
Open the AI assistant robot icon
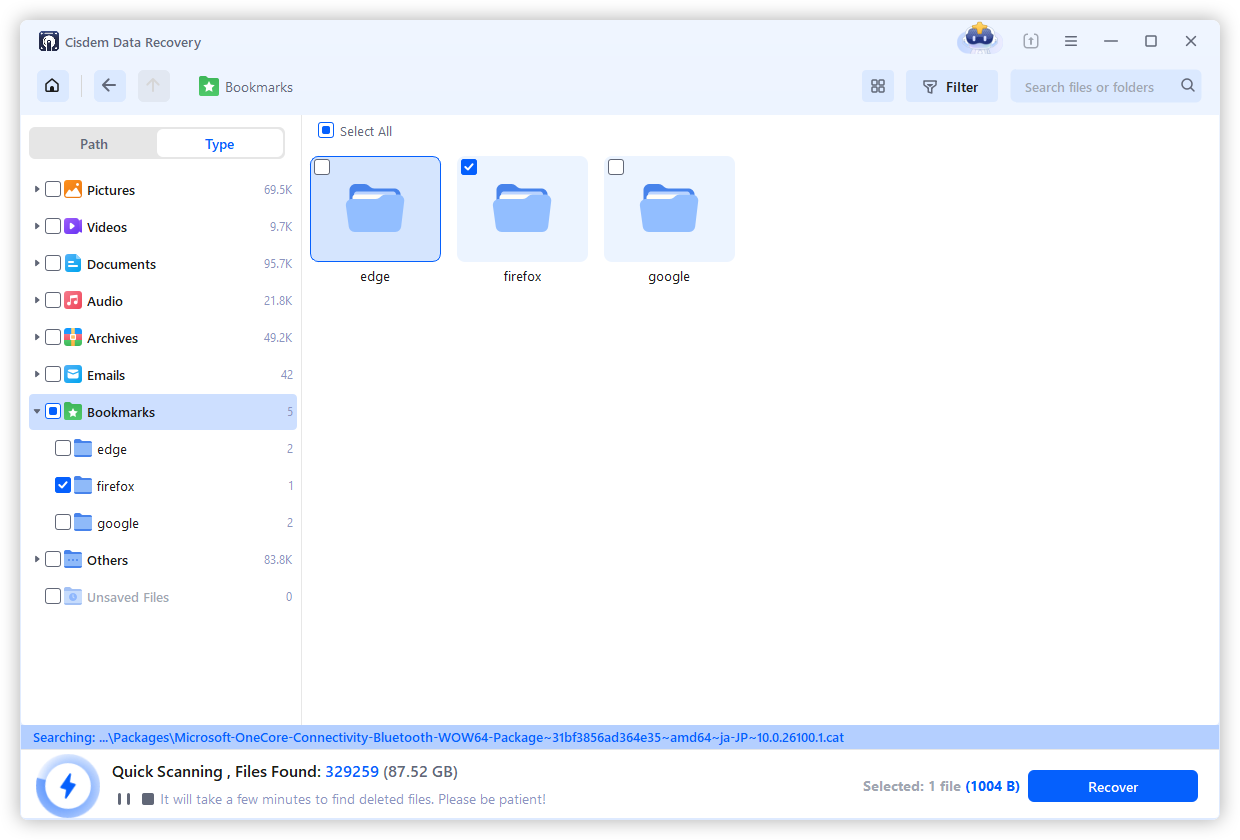(x=978, y=40)
